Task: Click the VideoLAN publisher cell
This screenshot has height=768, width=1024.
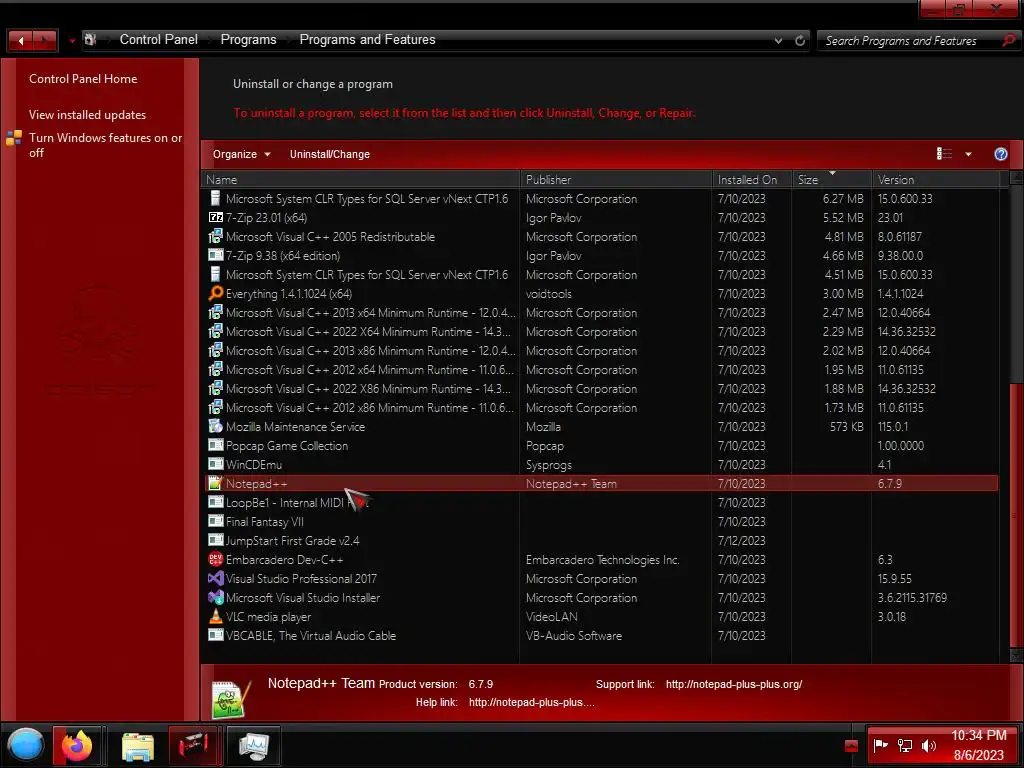Action: pyautogui.click(x=551, y=616)
